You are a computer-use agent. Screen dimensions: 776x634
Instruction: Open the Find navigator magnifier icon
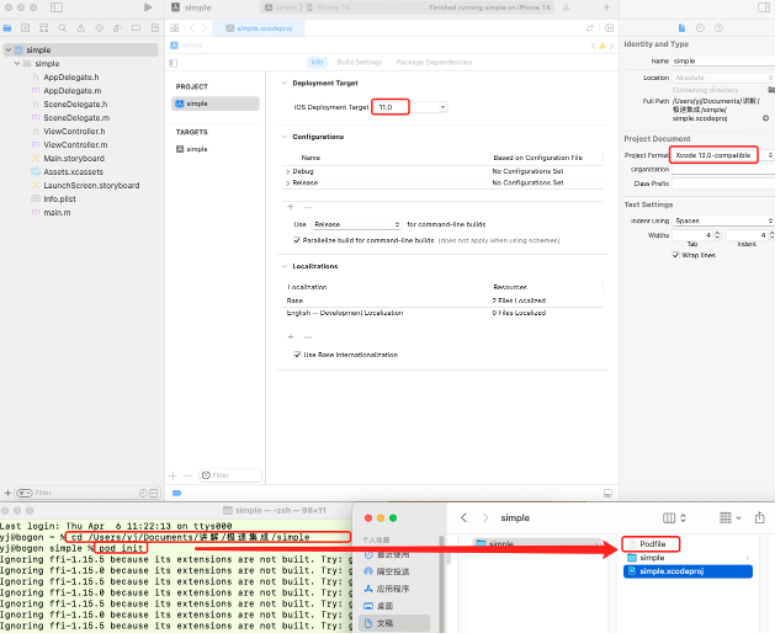coord(62,28)
